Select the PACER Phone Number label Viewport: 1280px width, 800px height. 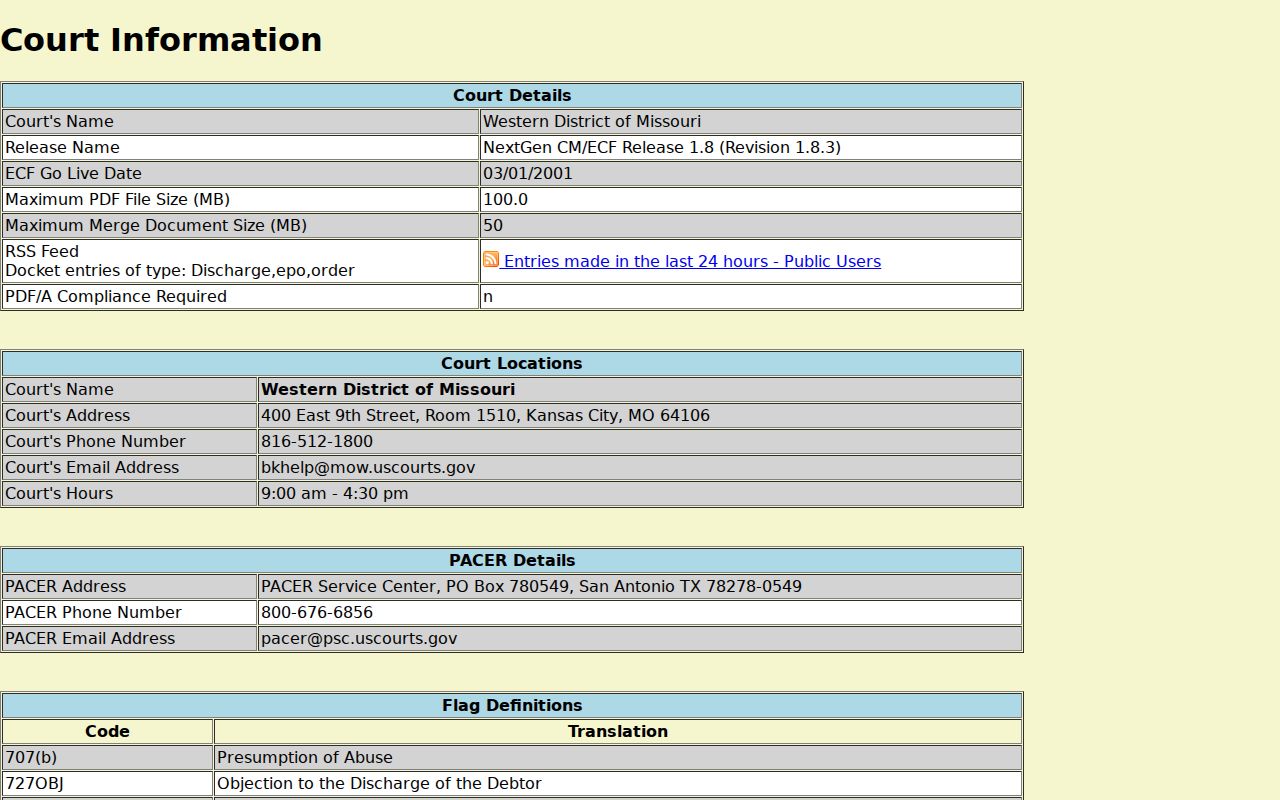pyautogui.click(x=93, y=612)
